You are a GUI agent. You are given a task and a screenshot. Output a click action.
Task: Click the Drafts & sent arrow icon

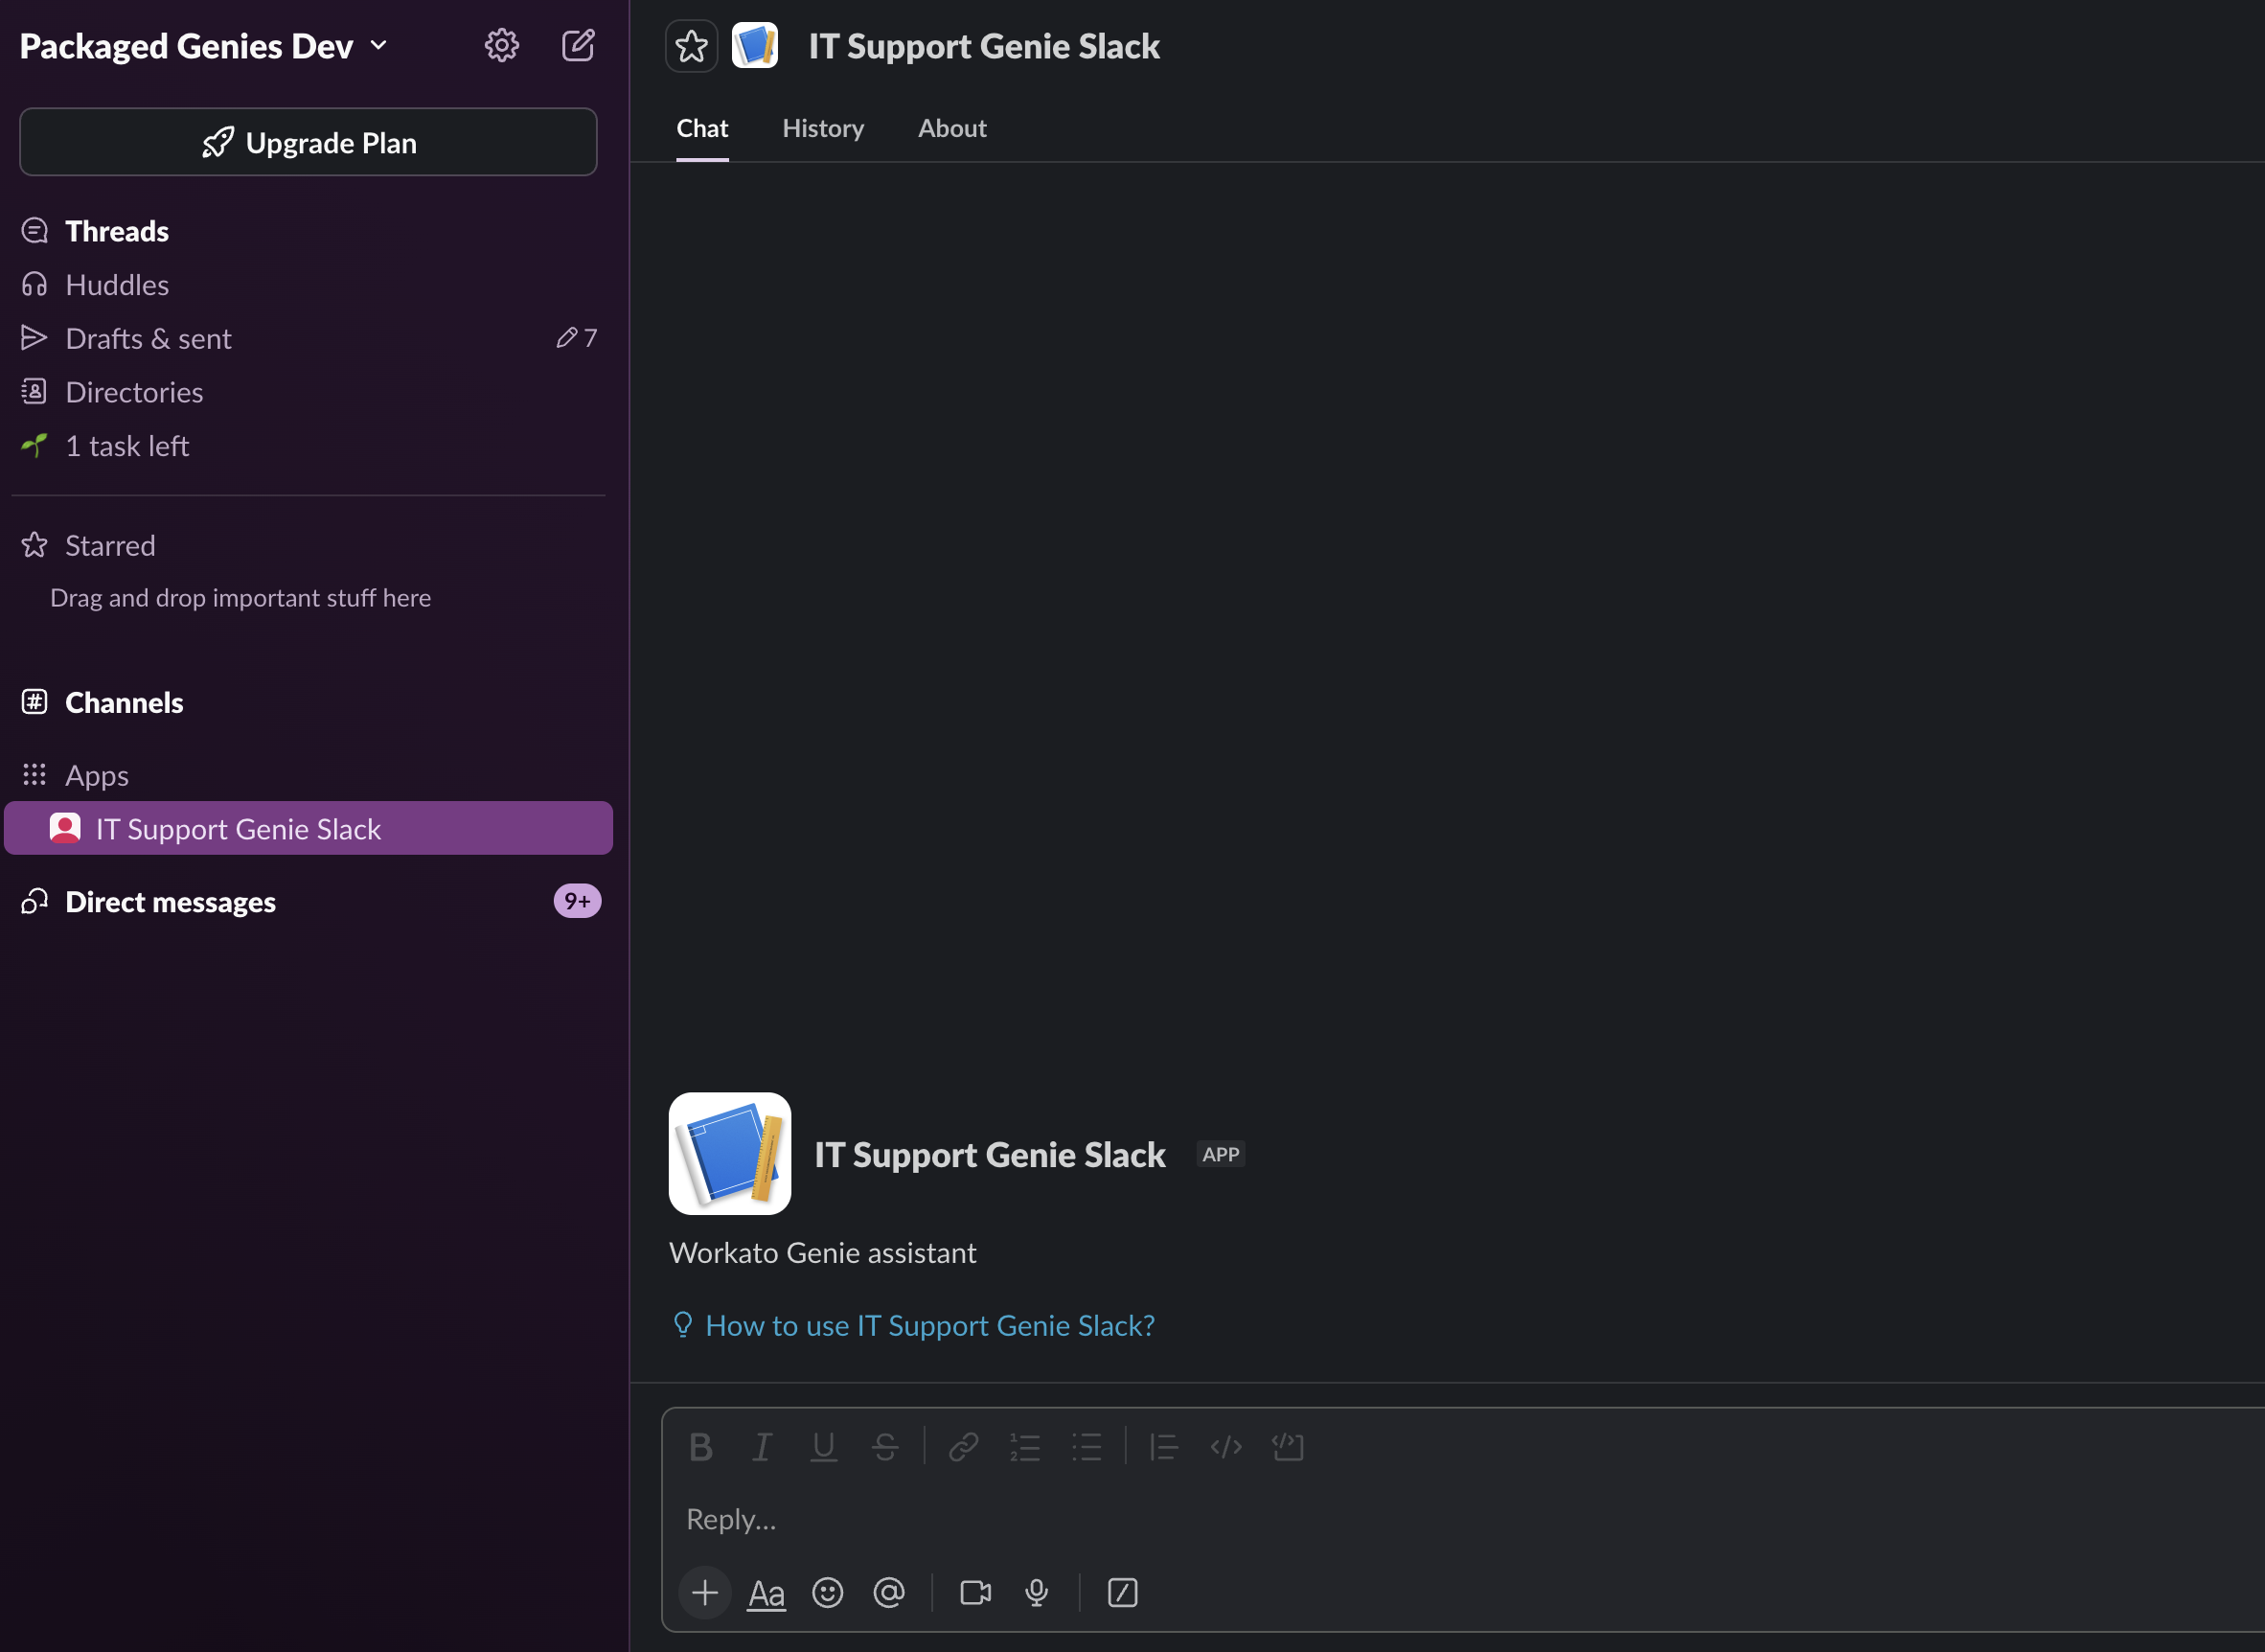pyautogui.click(x=34, y=338)
